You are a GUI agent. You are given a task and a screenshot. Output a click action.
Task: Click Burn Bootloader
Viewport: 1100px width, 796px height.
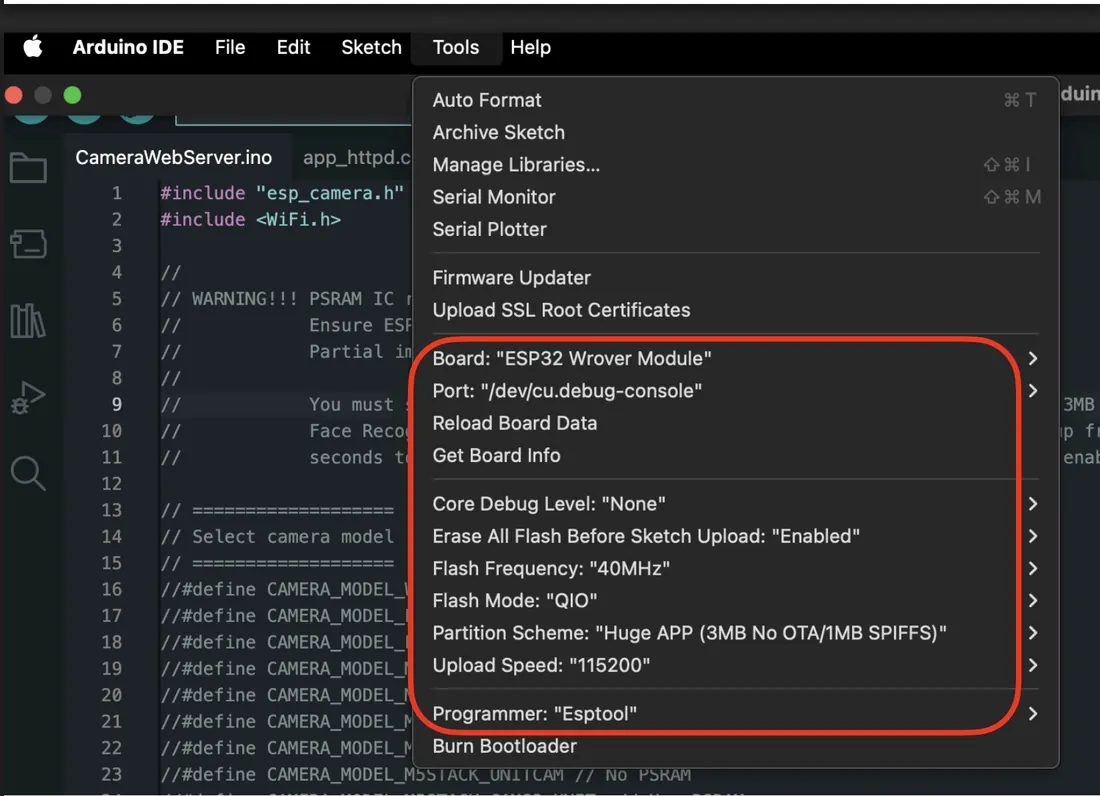735,746
